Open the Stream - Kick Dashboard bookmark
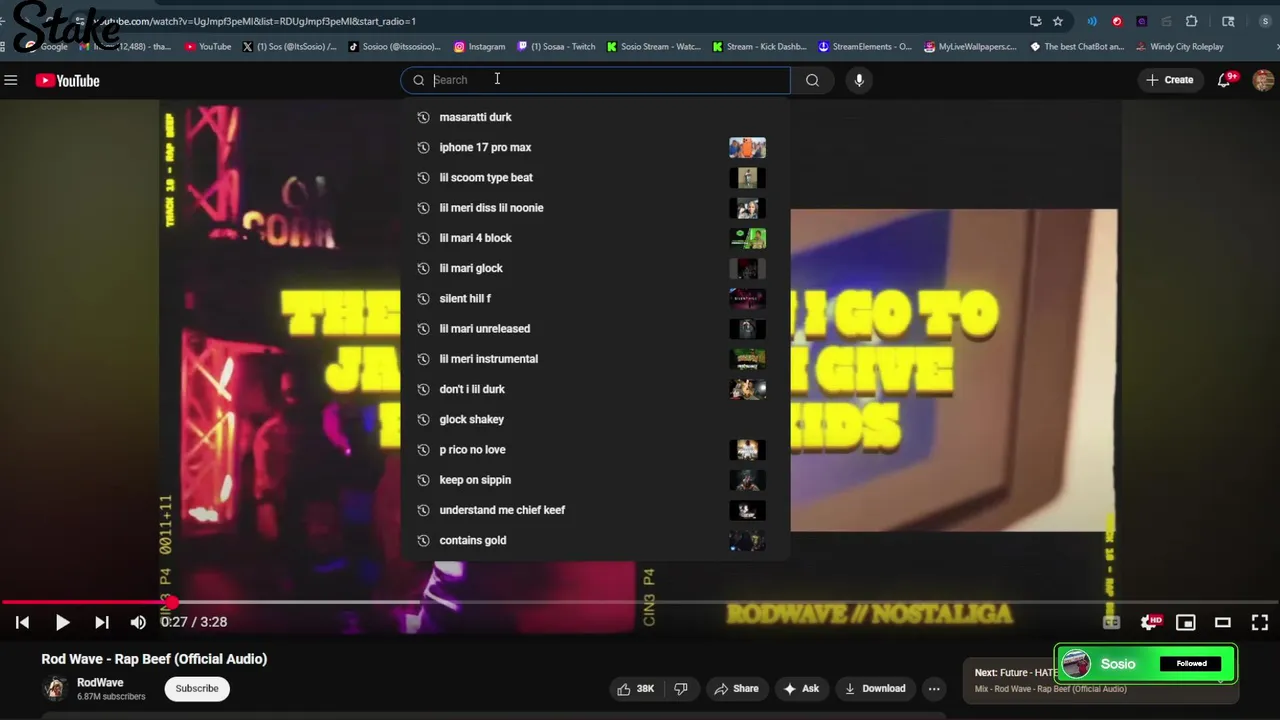This screenshot has width=1280, height=720. tap(760, 47)
